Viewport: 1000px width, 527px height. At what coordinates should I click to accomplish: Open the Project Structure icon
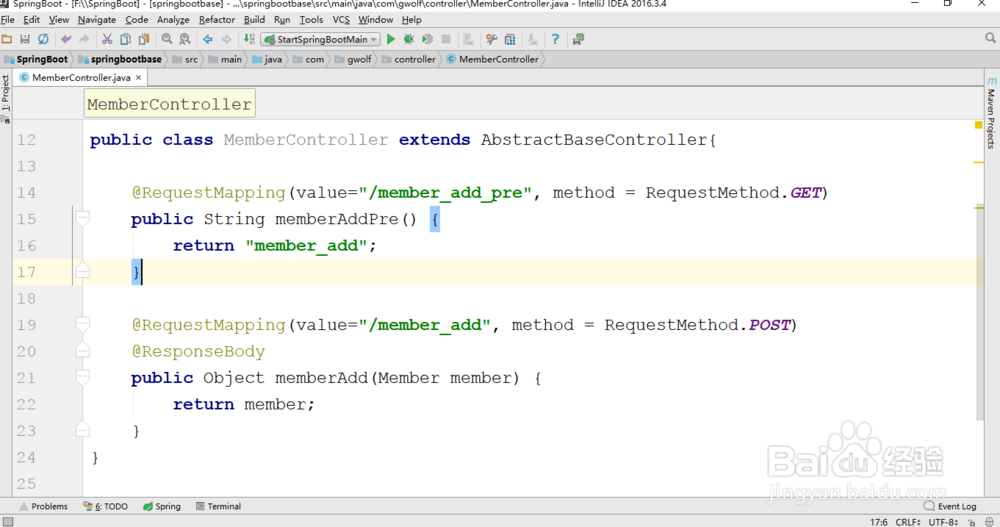click(510, 40)
